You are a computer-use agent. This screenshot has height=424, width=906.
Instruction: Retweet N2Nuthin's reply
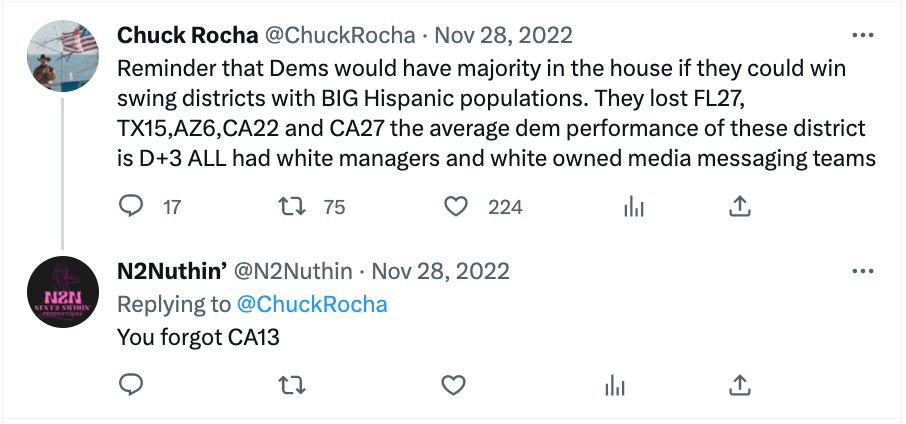(x=293, y=384)
